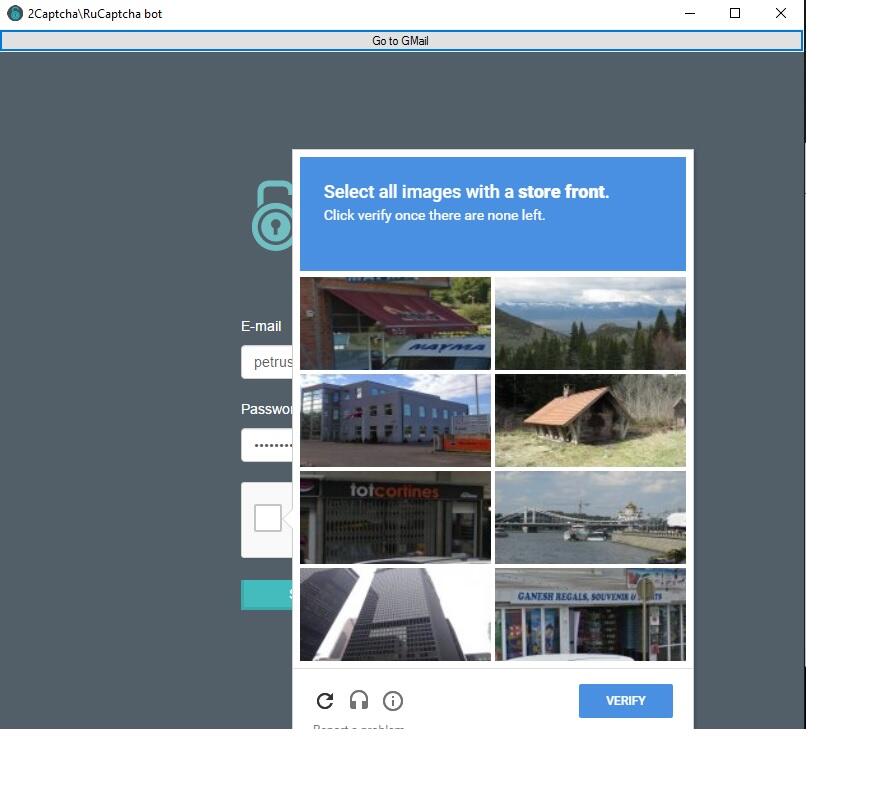Image resolution: width=871 pixels, height=806 pixels.
Task: Select the dark skyscraper image
Action: [396, 614]
